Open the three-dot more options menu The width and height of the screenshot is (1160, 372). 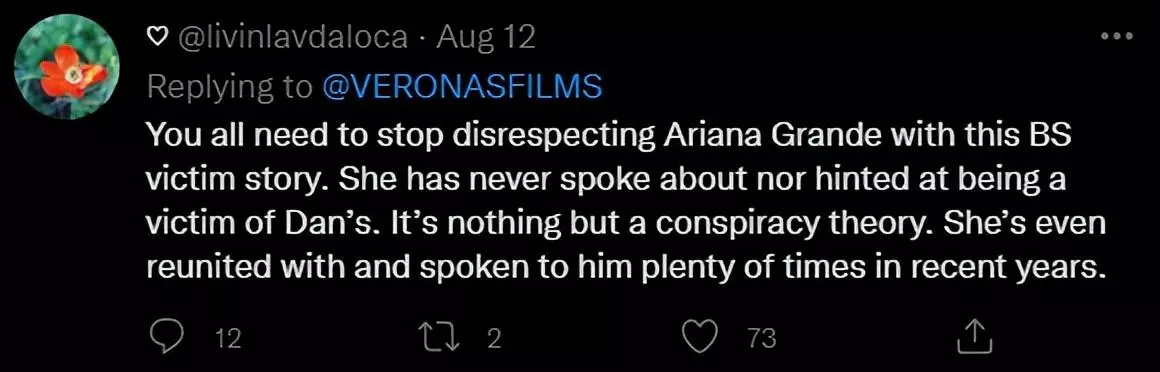point(1117,35)
